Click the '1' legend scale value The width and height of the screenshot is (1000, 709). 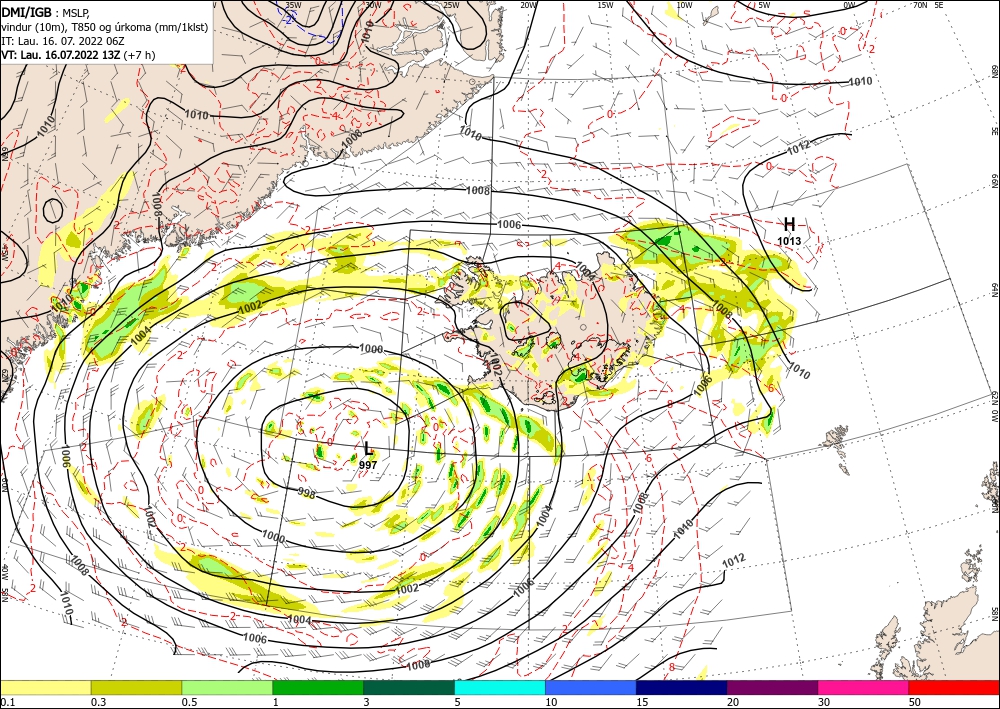(276, 701)
